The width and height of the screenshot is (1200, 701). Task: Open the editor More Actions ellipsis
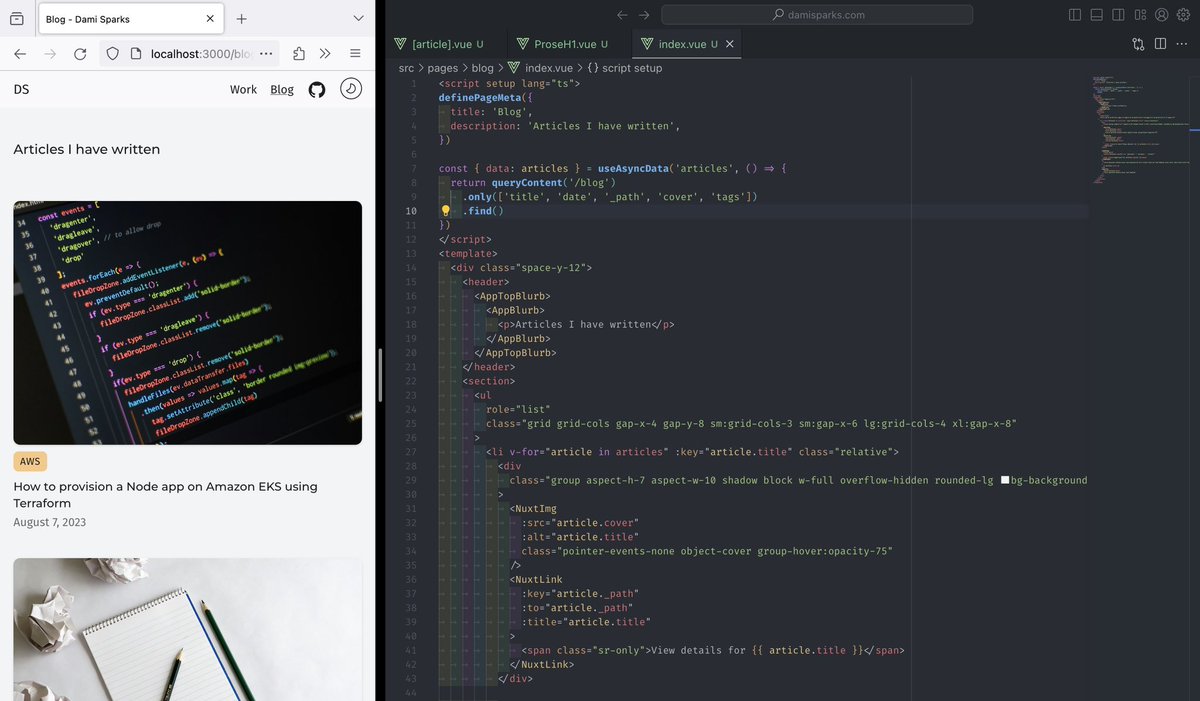tap(1182, 44)
